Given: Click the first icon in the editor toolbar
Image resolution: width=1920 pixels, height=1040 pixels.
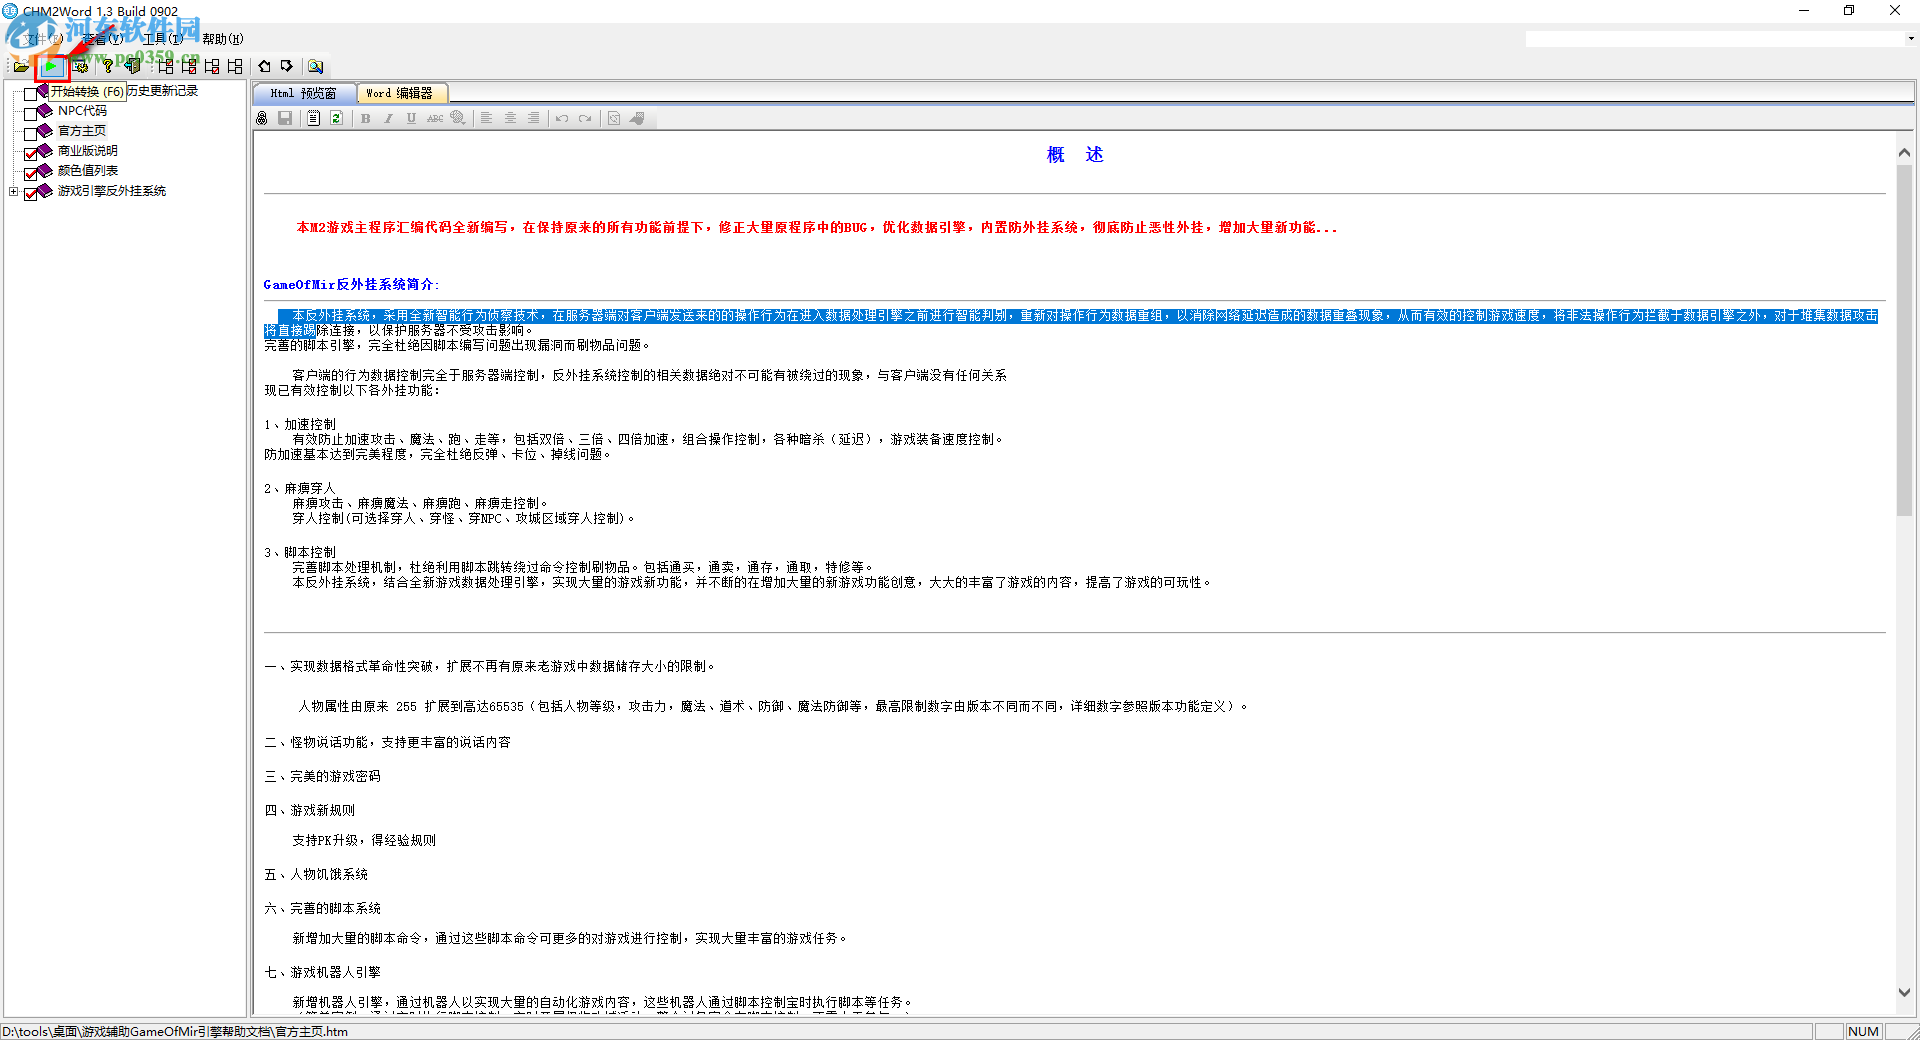Looking at the screenshot, I should pos(262,118).
